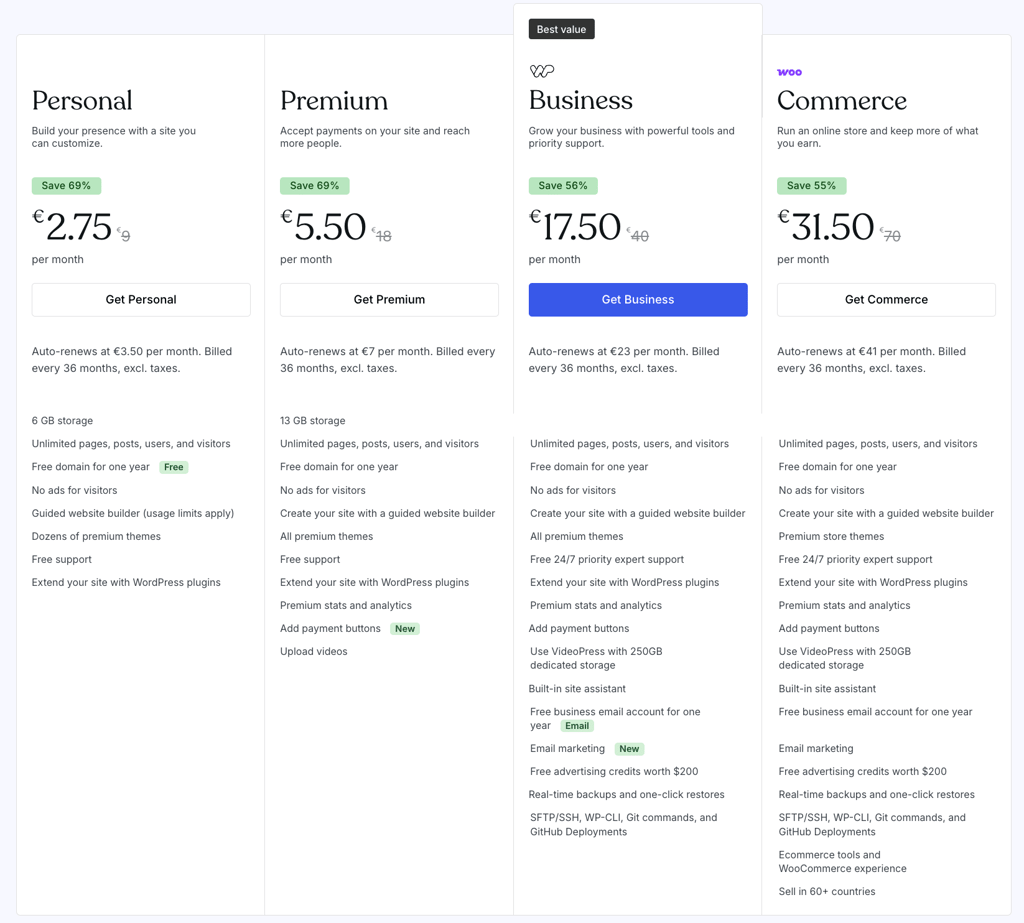Choose the Get Commerce button
1024x923 pixels.
(x=886, y=300)
